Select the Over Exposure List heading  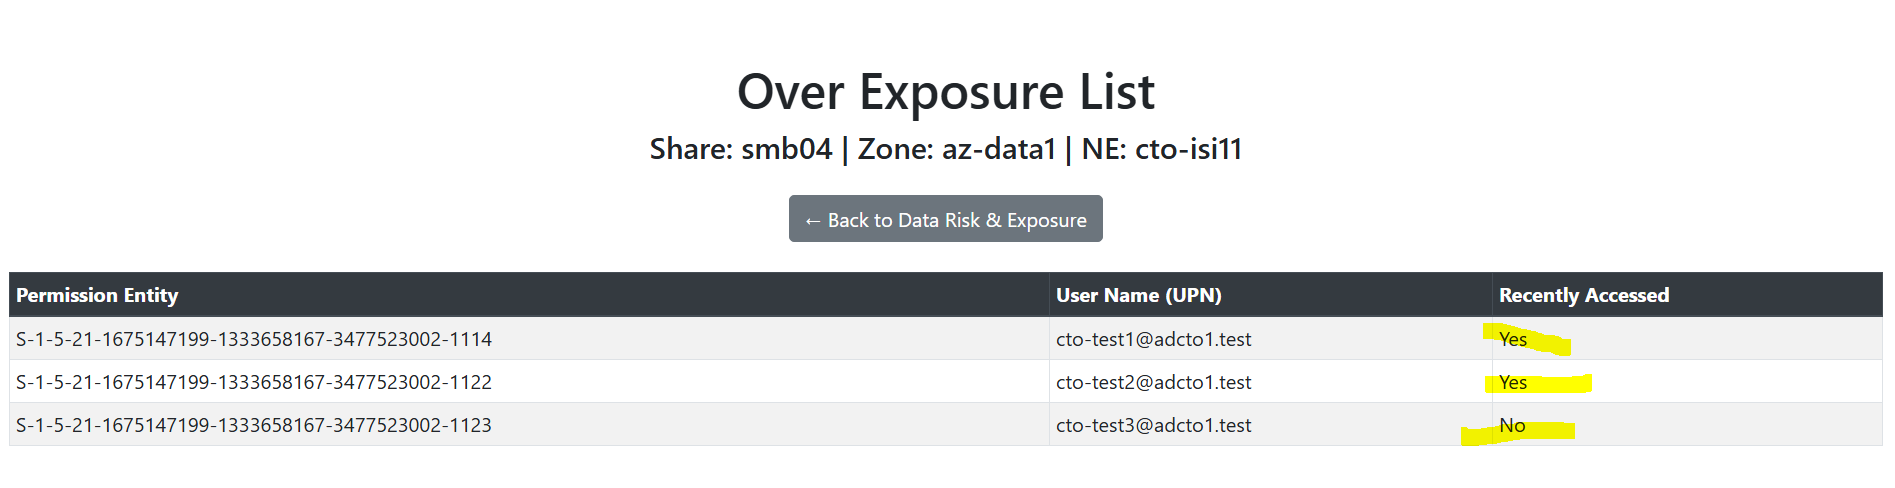[945, 92]
